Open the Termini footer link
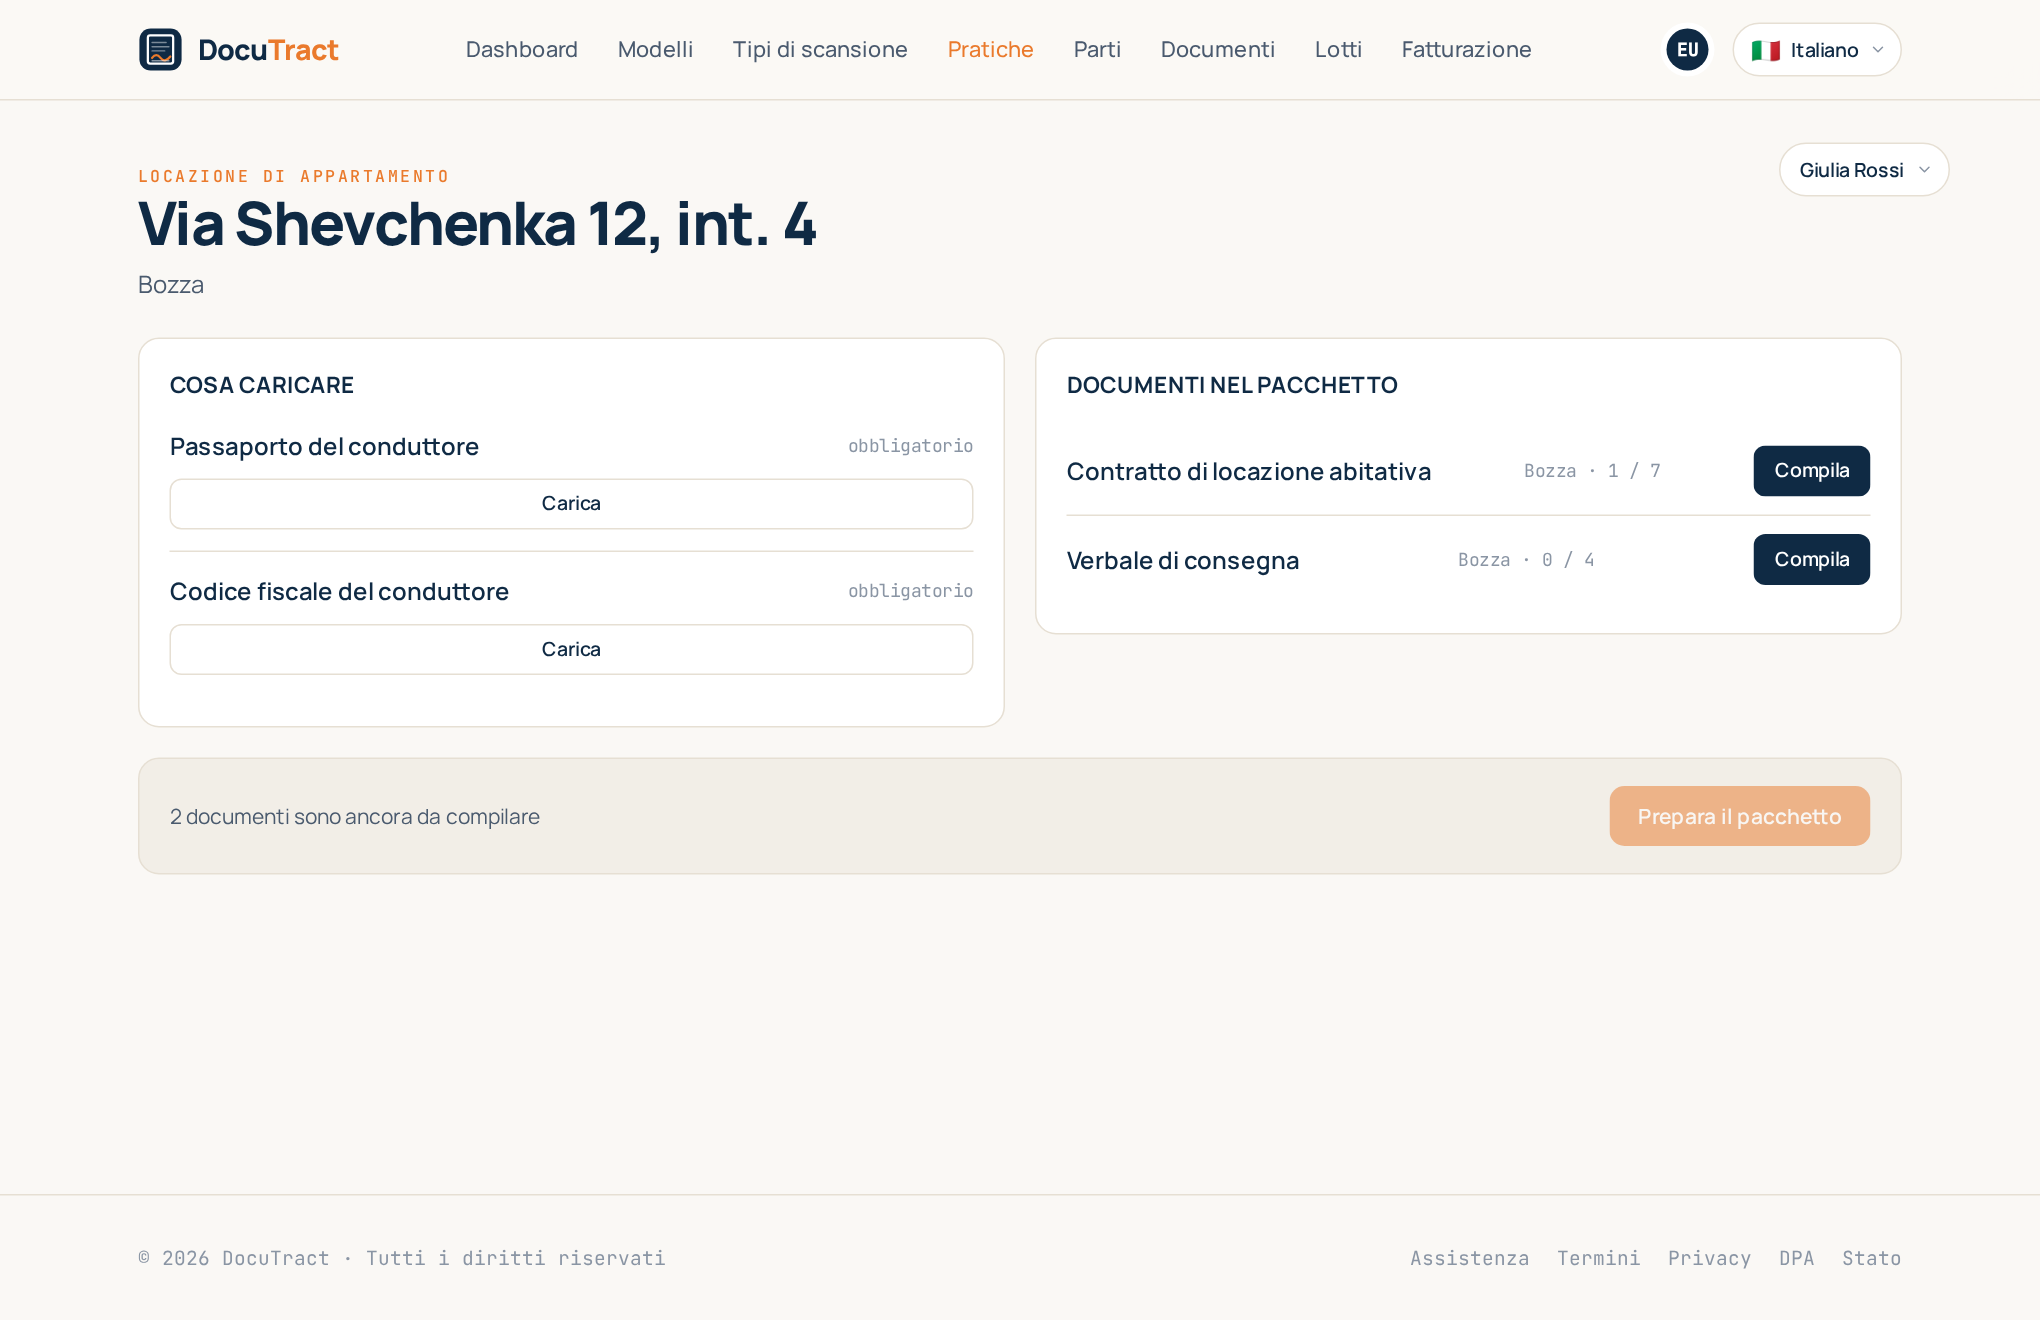Image resolution: width=2040 pixels, height=1320 pixels. click(x=1598, y=1258)
